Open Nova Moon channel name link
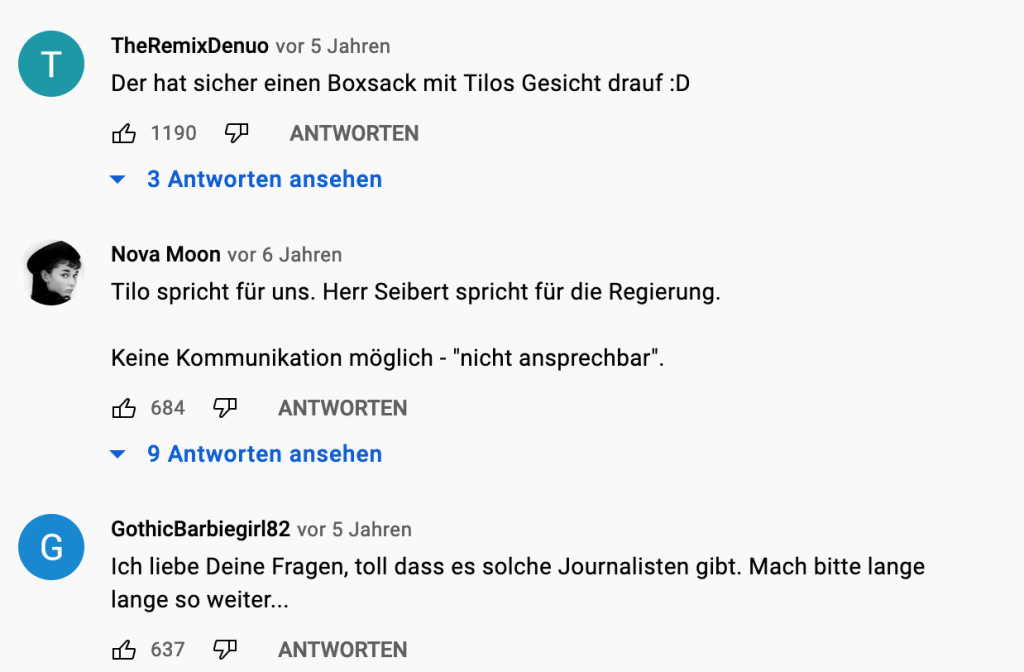Screen dimensions: 1024x672 166,255
